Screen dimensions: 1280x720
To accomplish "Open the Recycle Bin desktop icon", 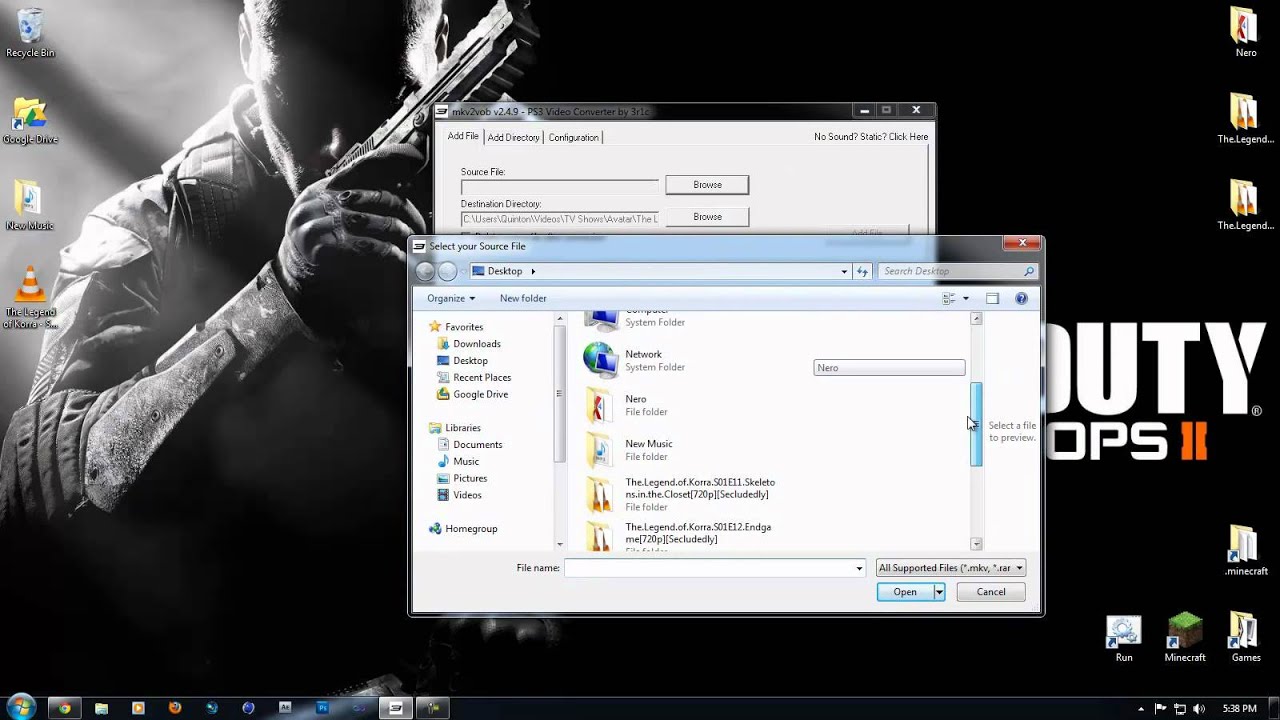I will pos(30,34).
